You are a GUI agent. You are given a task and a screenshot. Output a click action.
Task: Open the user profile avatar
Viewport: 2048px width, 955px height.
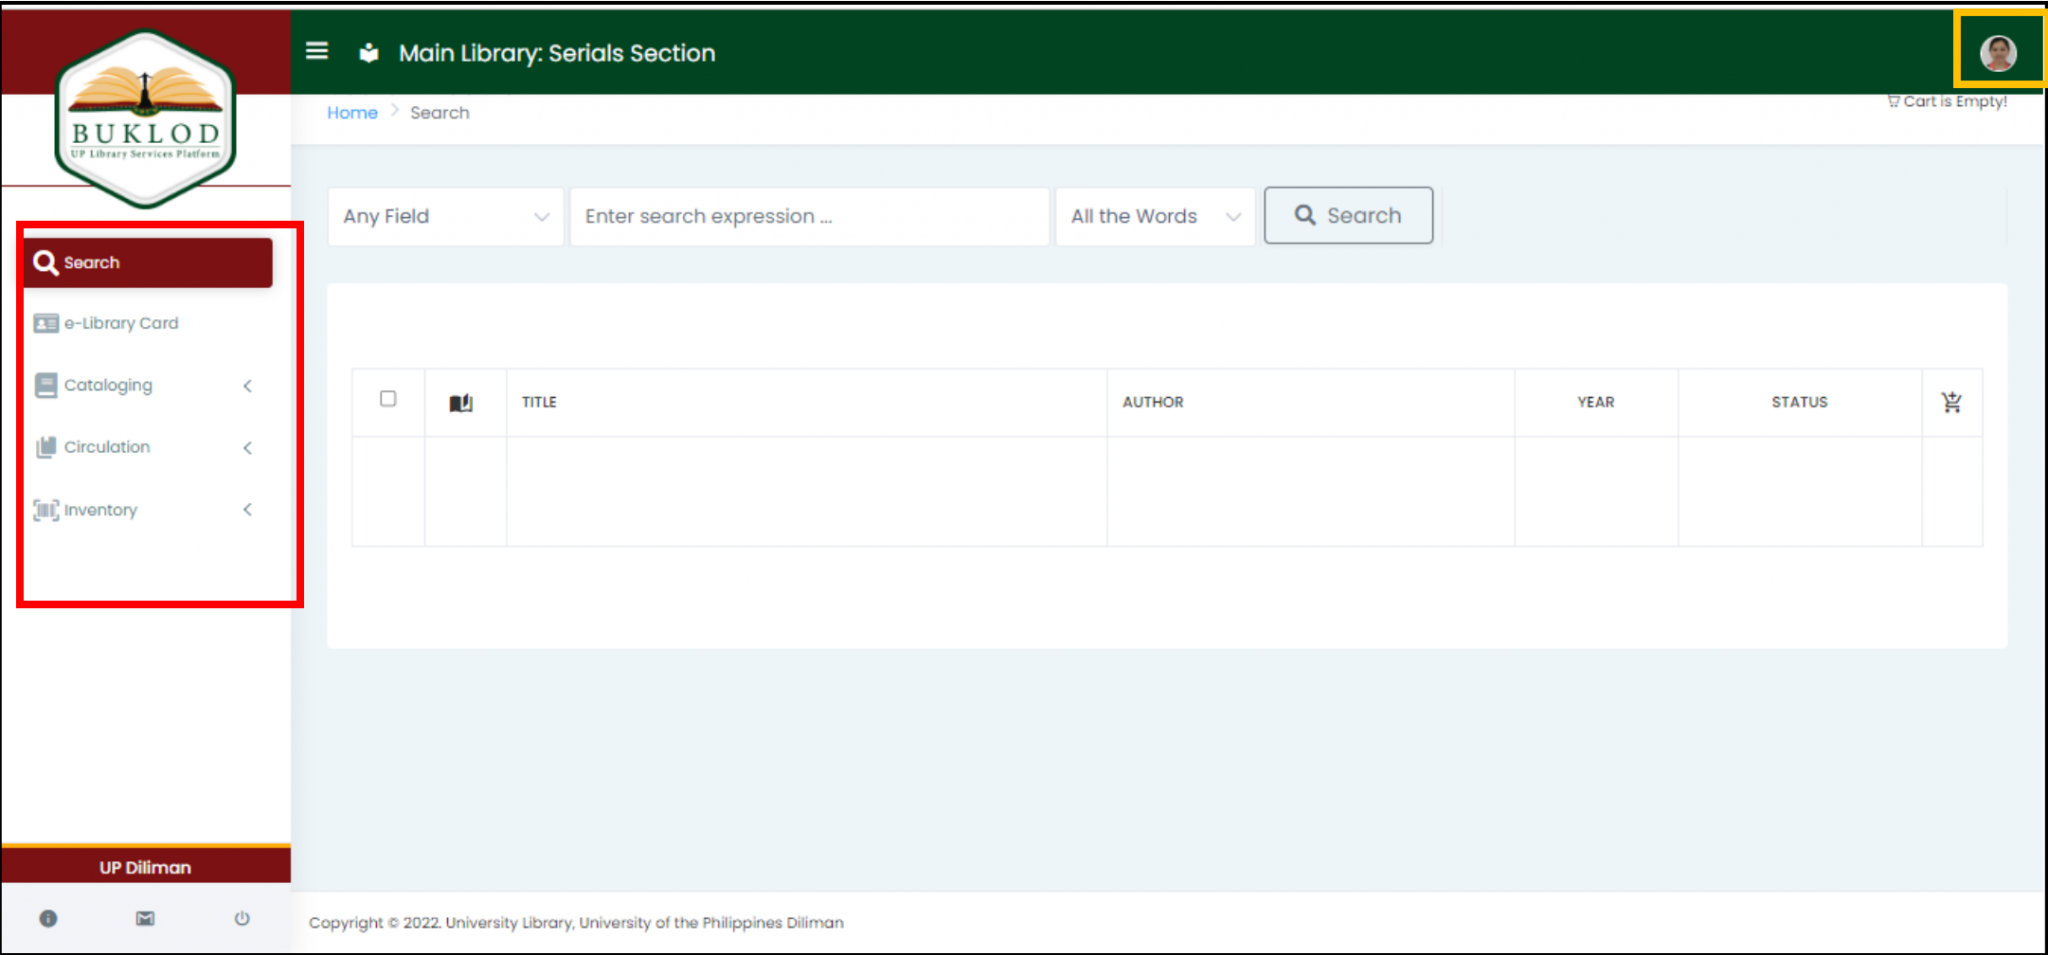click(x=1998, y=53)
